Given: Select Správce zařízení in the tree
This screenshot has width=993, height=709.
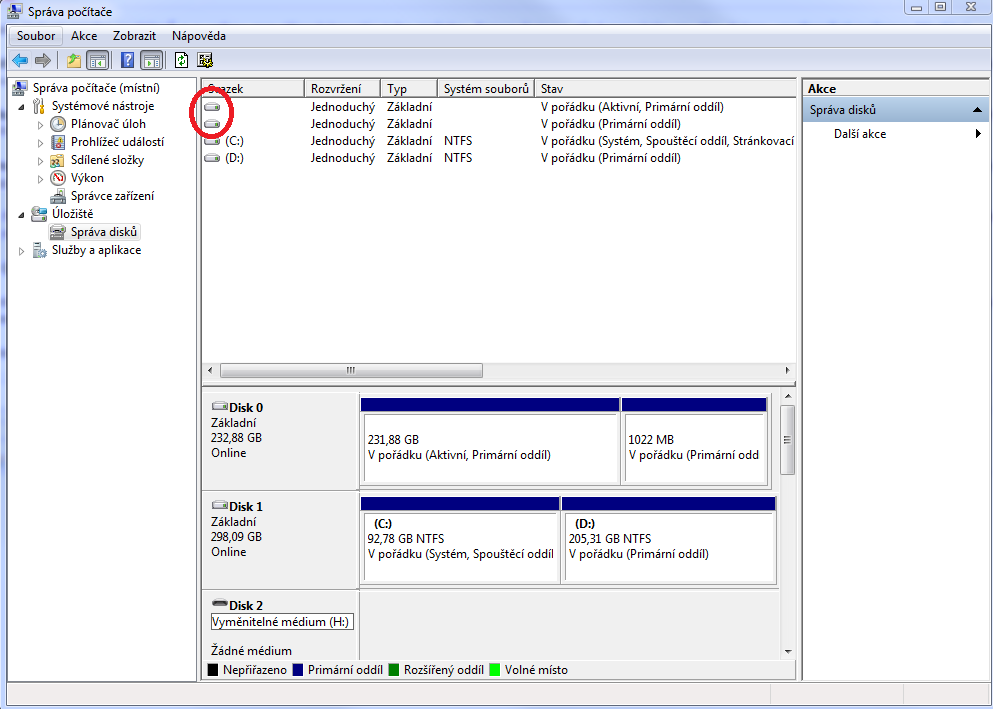Looking at the screenshot, I should (x=112, y=196).
